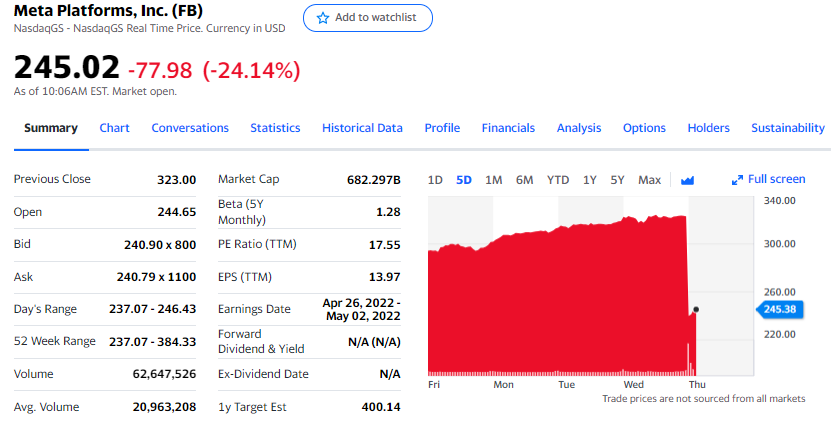Show the YTD chart range
Screen dimensions: 831x427
tap(558, 180)
